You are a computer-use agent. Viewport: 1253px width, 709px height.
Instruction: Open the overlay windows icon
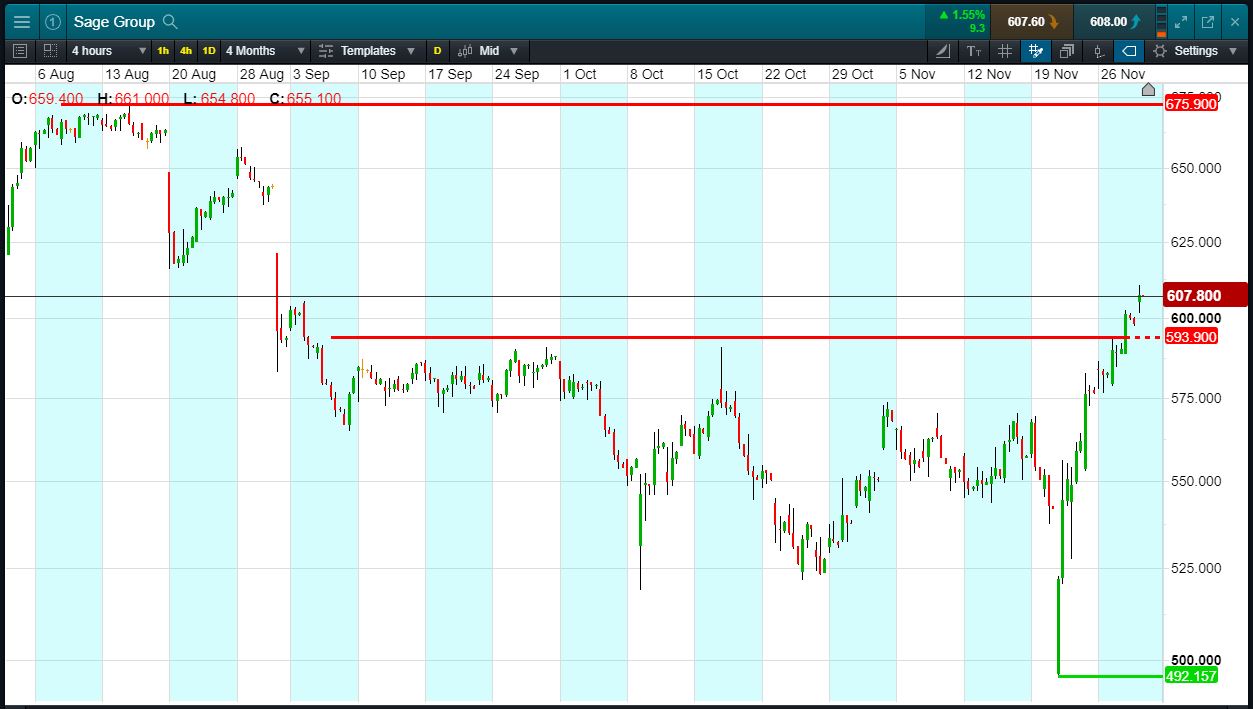click(x=1067, y=50)
